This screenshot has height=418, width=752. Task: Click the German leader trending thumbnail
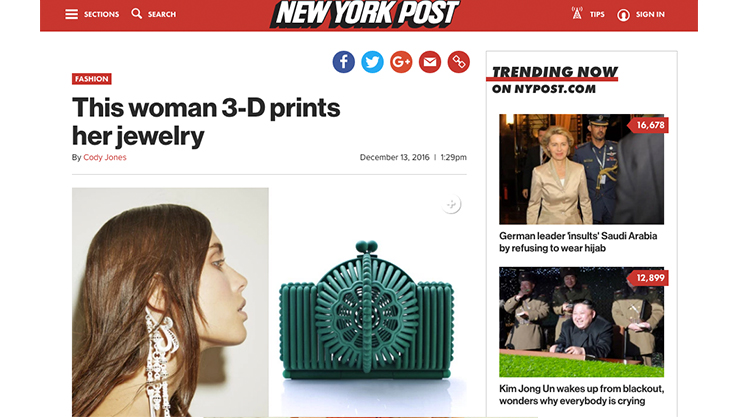pos(581,169)
